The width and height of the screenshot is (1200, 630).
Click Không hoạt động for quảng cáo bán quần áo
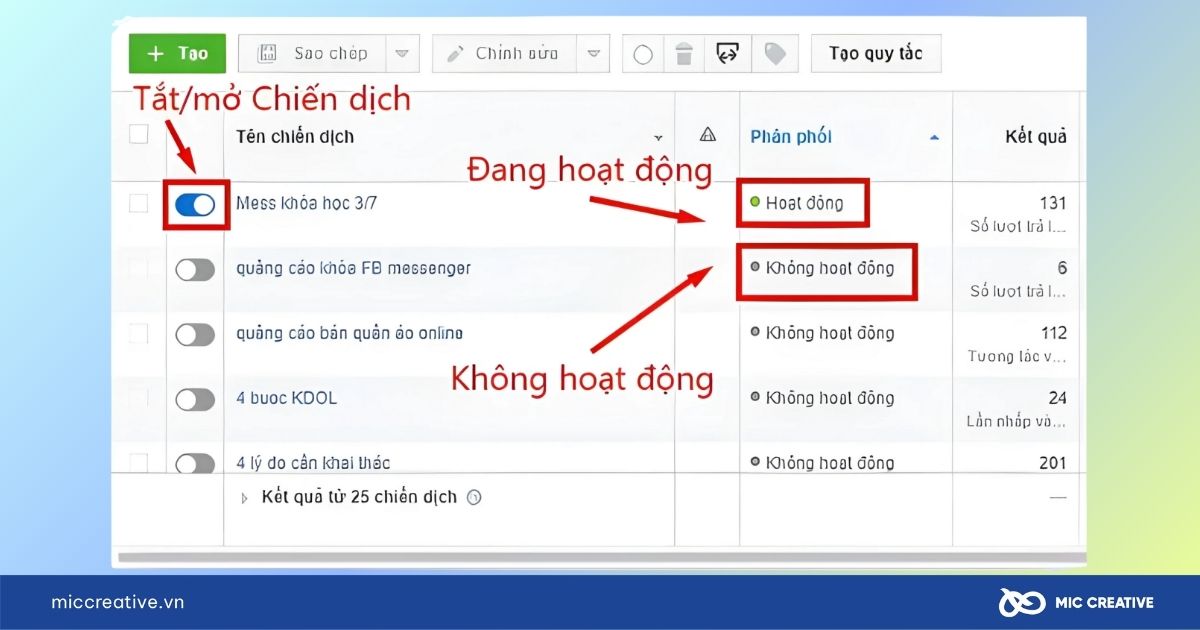(x=822, y=333)
